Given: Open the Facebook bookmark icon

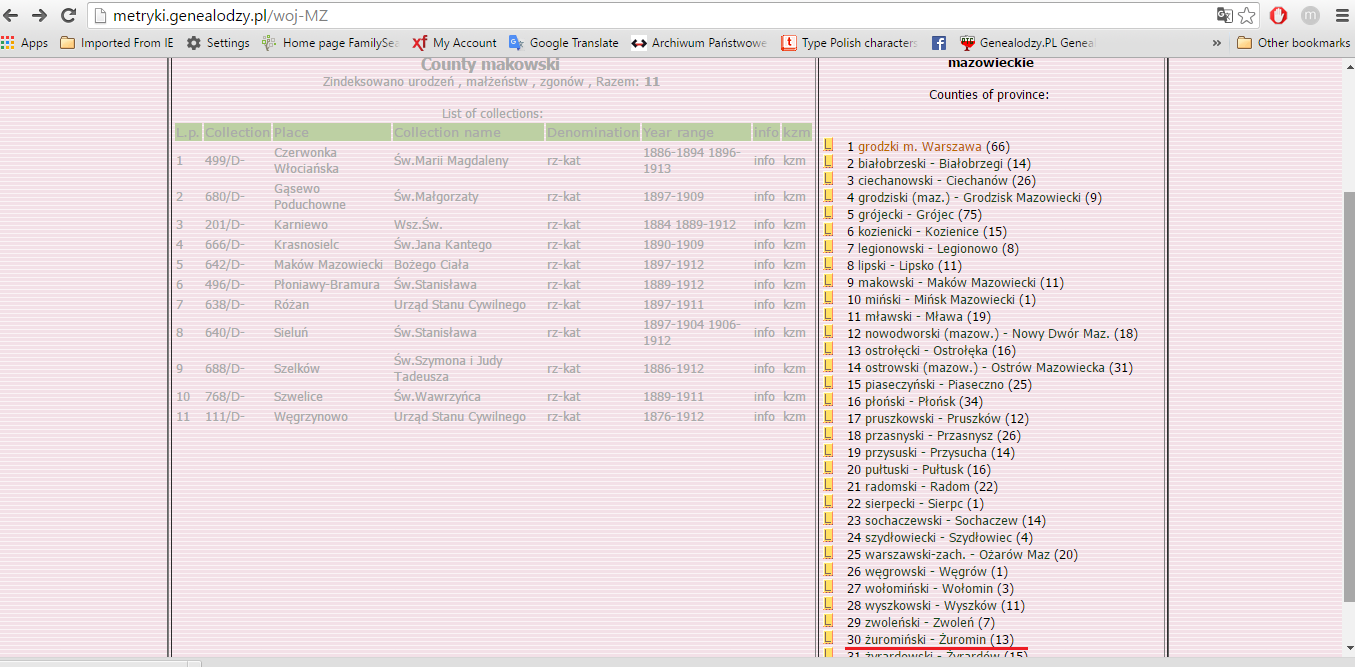Looking at the screenshot, I should coord(939,43).
